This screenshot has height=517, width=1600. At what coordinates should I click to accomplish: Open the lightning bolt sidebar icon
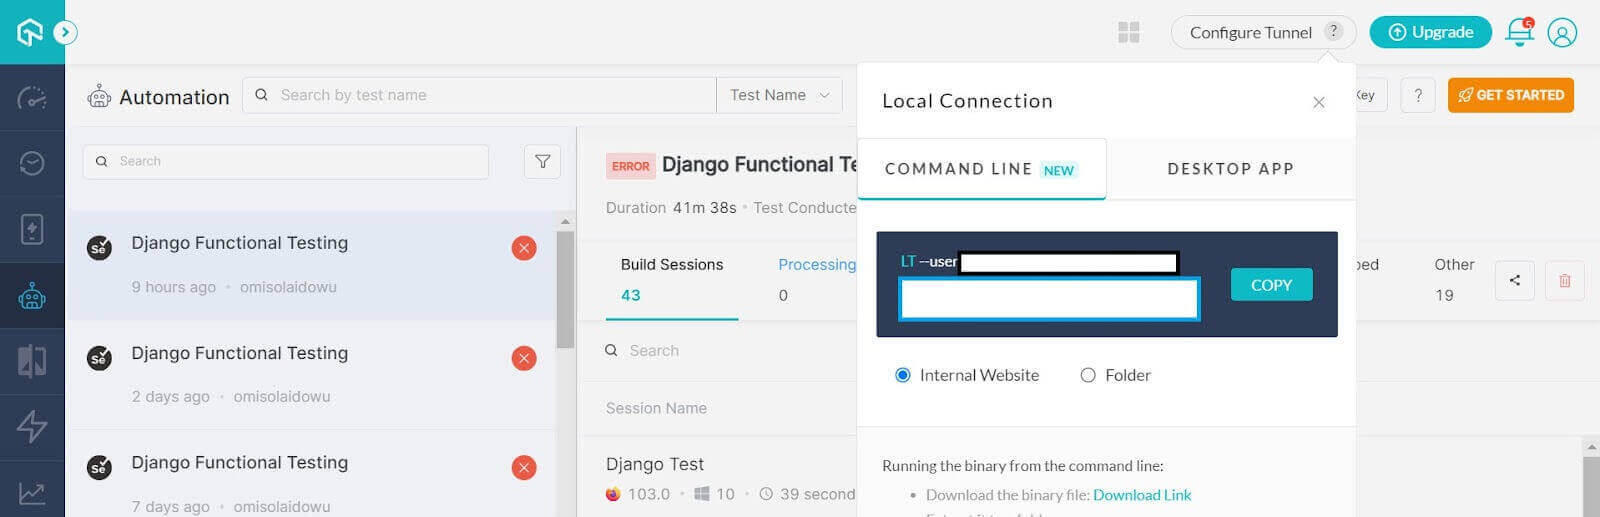tap(32, 427)
